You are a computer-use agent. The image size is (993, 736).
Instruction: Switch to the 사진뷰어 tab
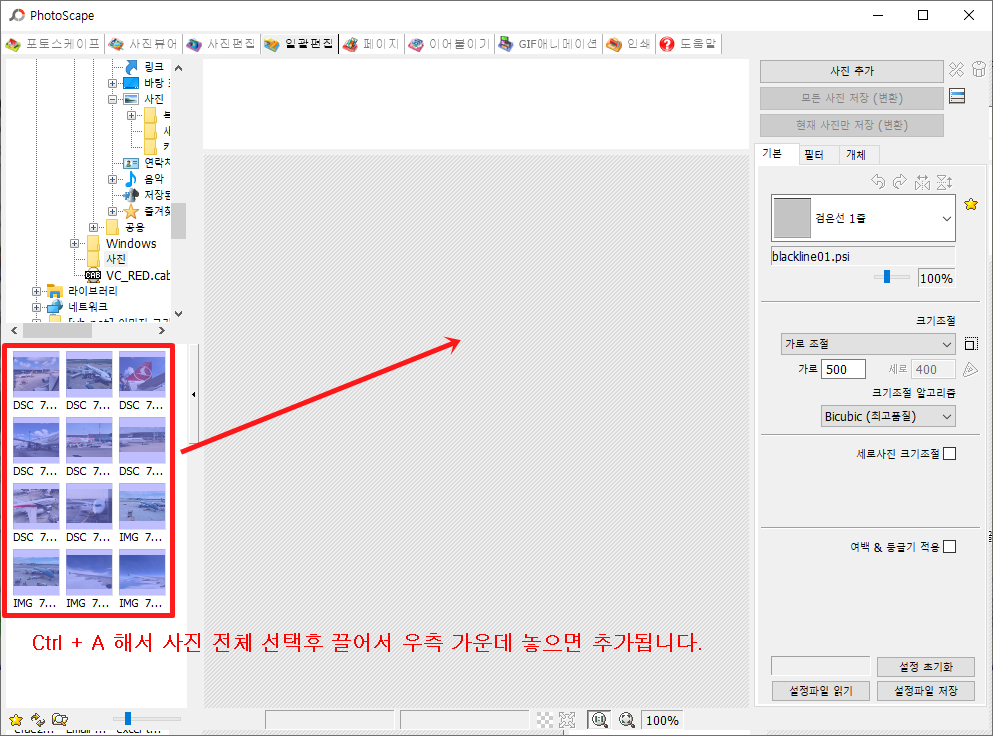point(143,44)
